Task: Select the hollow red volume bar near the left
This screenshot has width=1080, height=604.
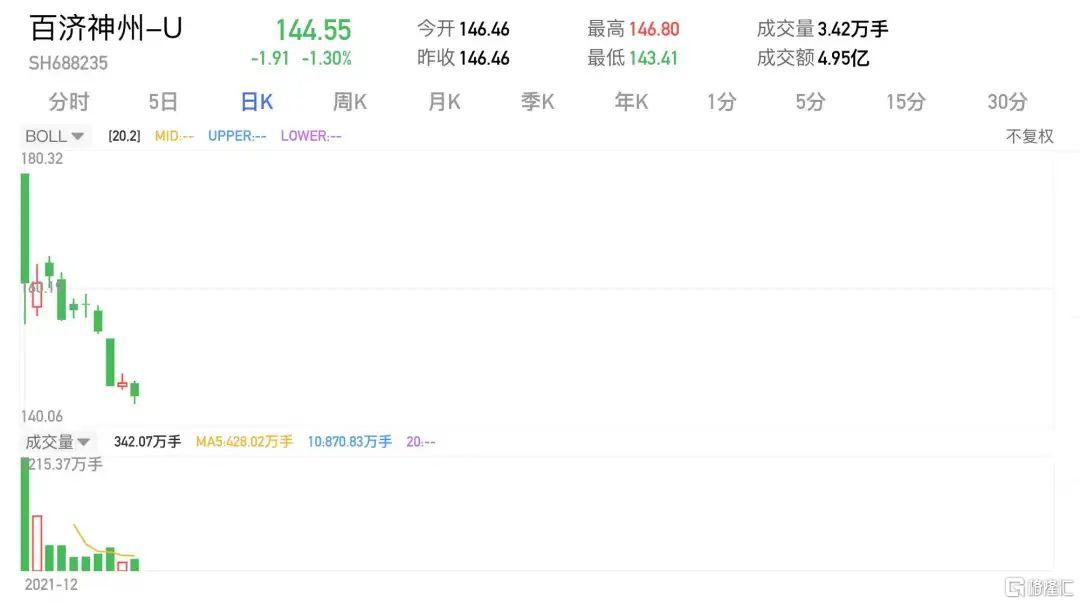Action: [x=37, y=543]
